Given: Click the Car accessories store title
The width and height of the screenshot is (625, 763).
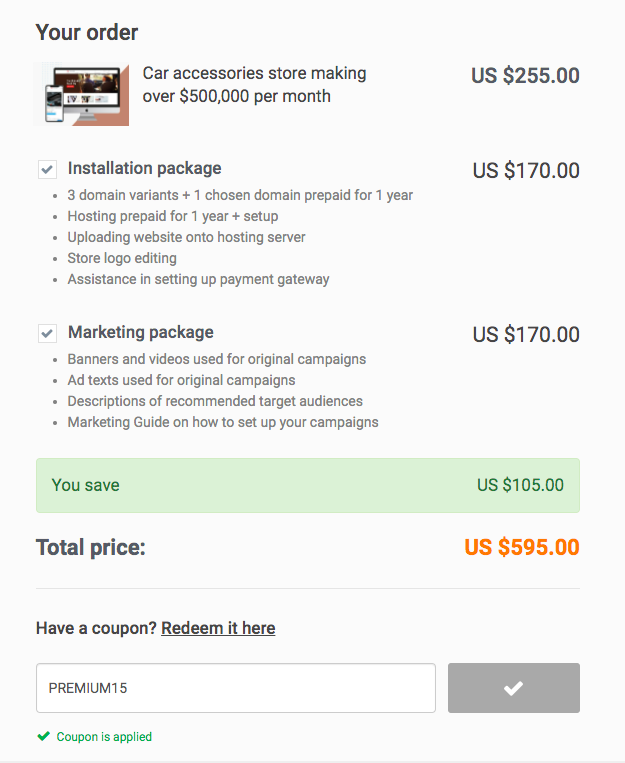Looking at the screenshot, I should coord(254,85).
